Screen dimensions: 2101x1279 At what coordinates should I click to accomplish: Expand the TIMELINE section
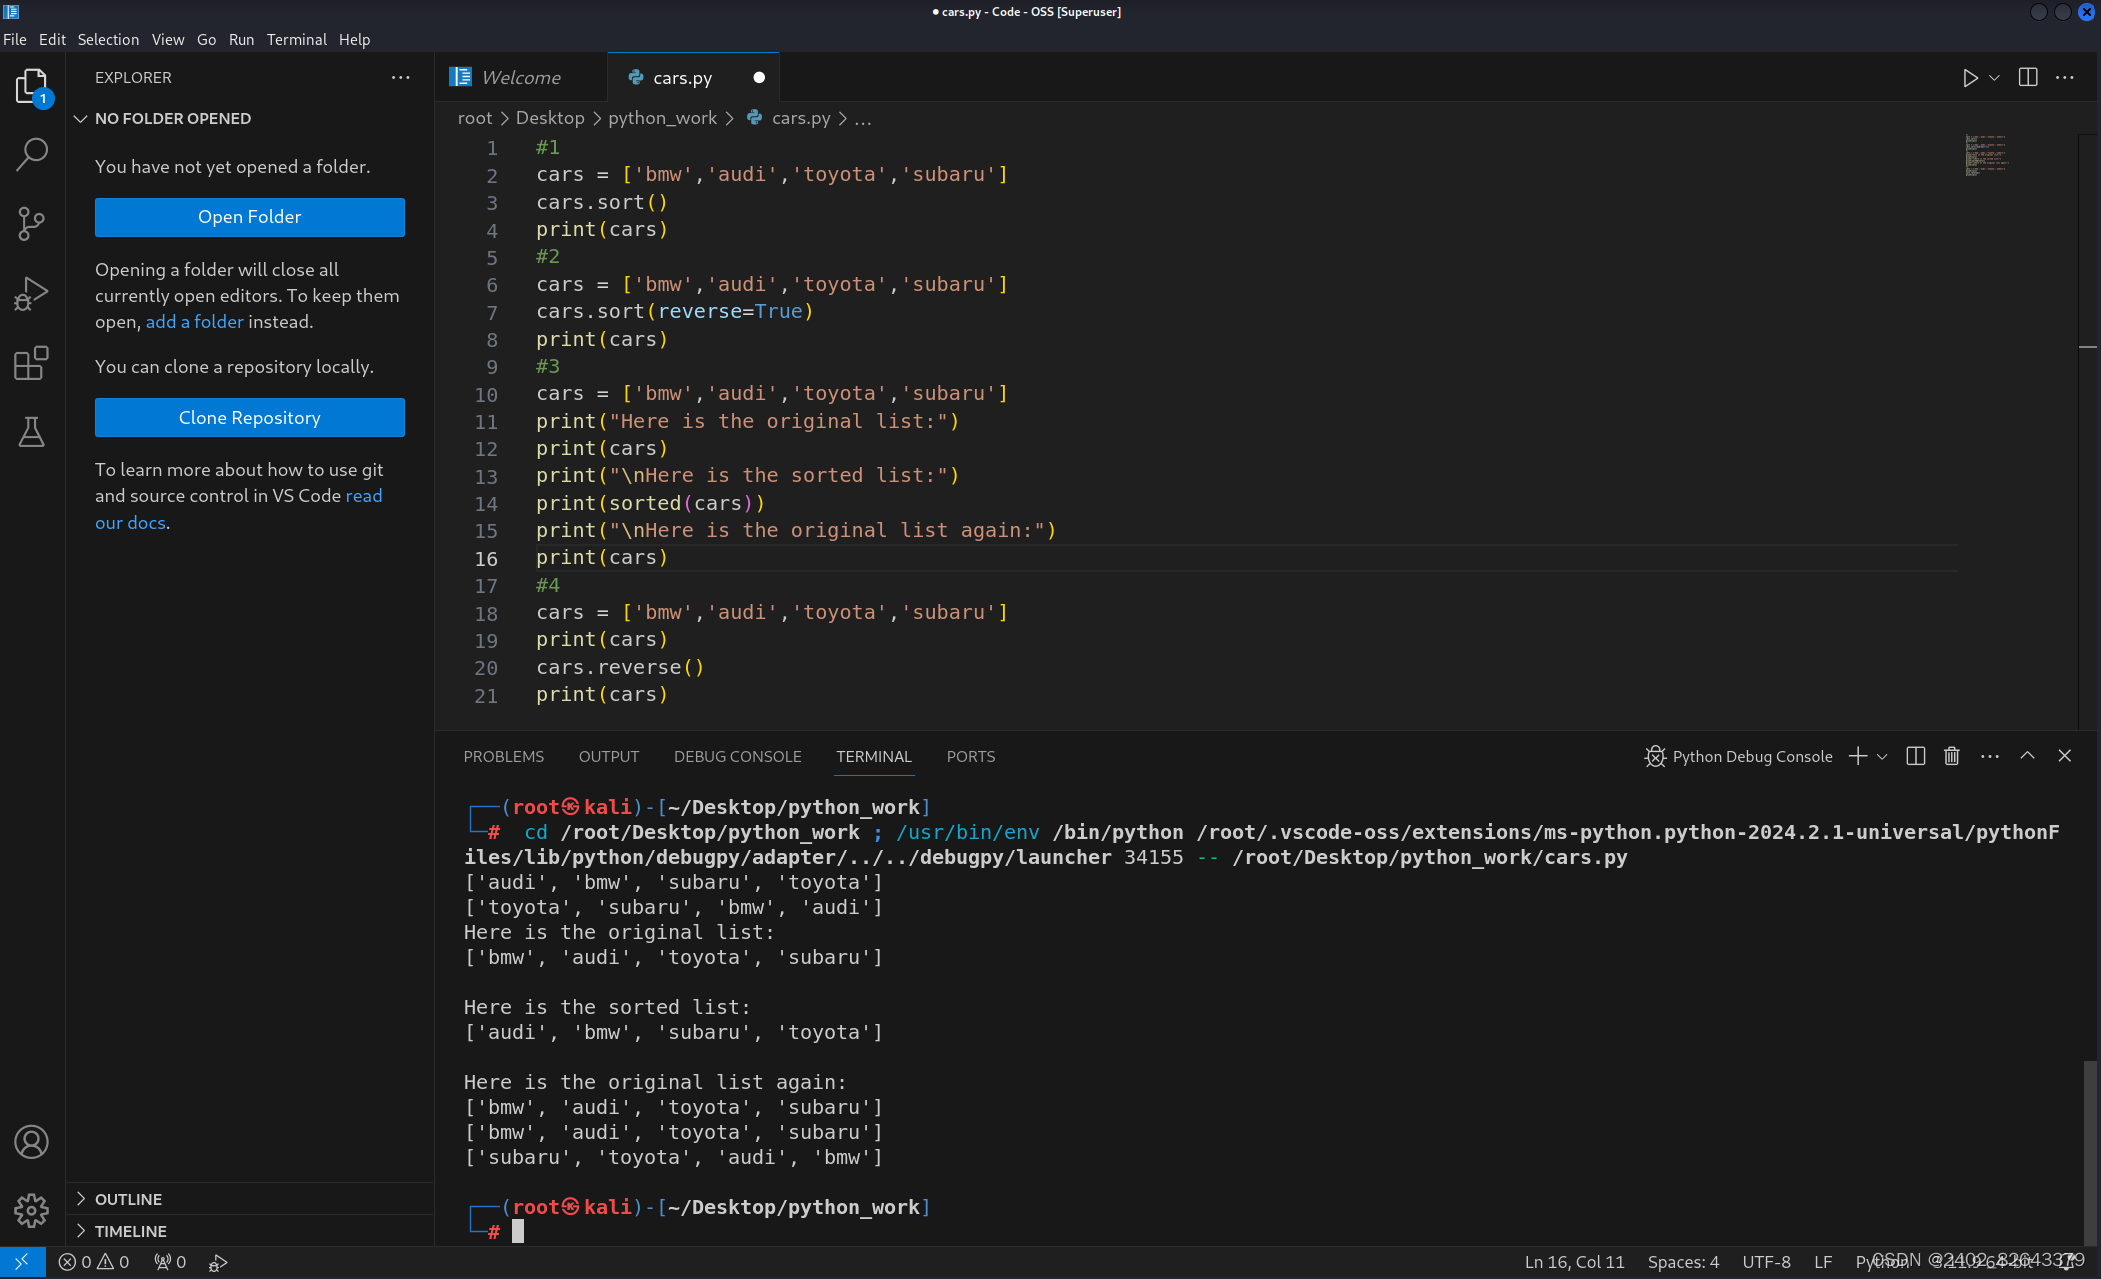(250, 1231)
